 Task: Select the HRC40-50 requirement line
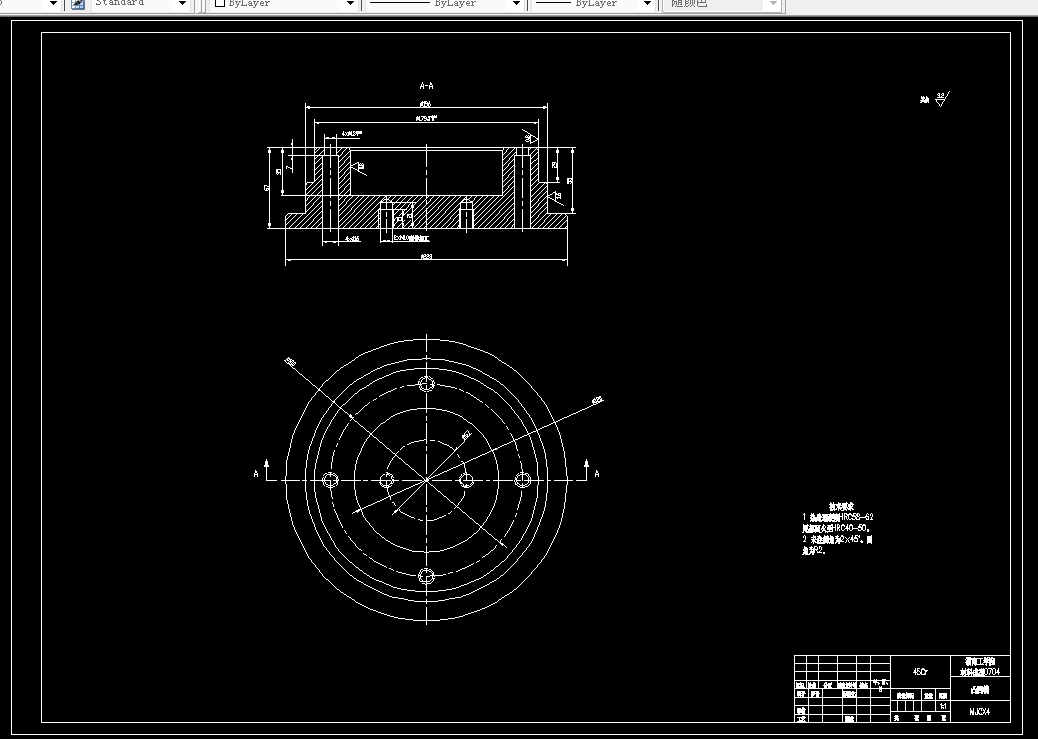[x=835, y=528]
